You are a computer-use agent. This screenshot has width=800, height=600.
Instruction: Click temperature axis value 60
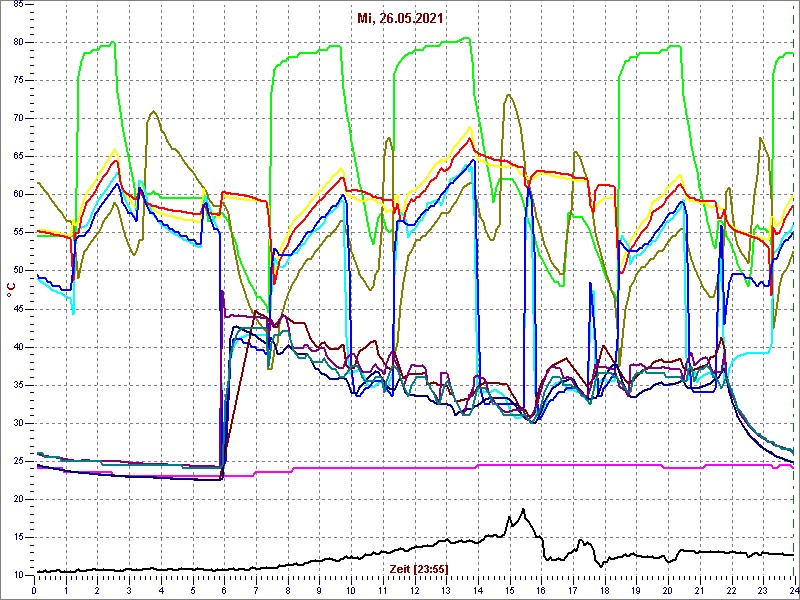pyautogui.click(x=18, y=195)
